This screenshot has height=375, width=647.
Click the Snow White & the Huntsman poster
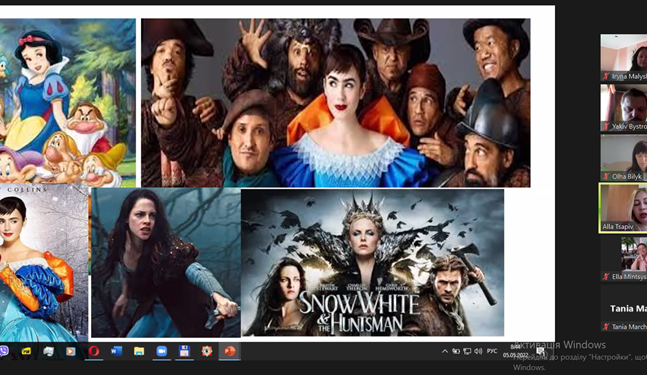click(x=373, y=262)
